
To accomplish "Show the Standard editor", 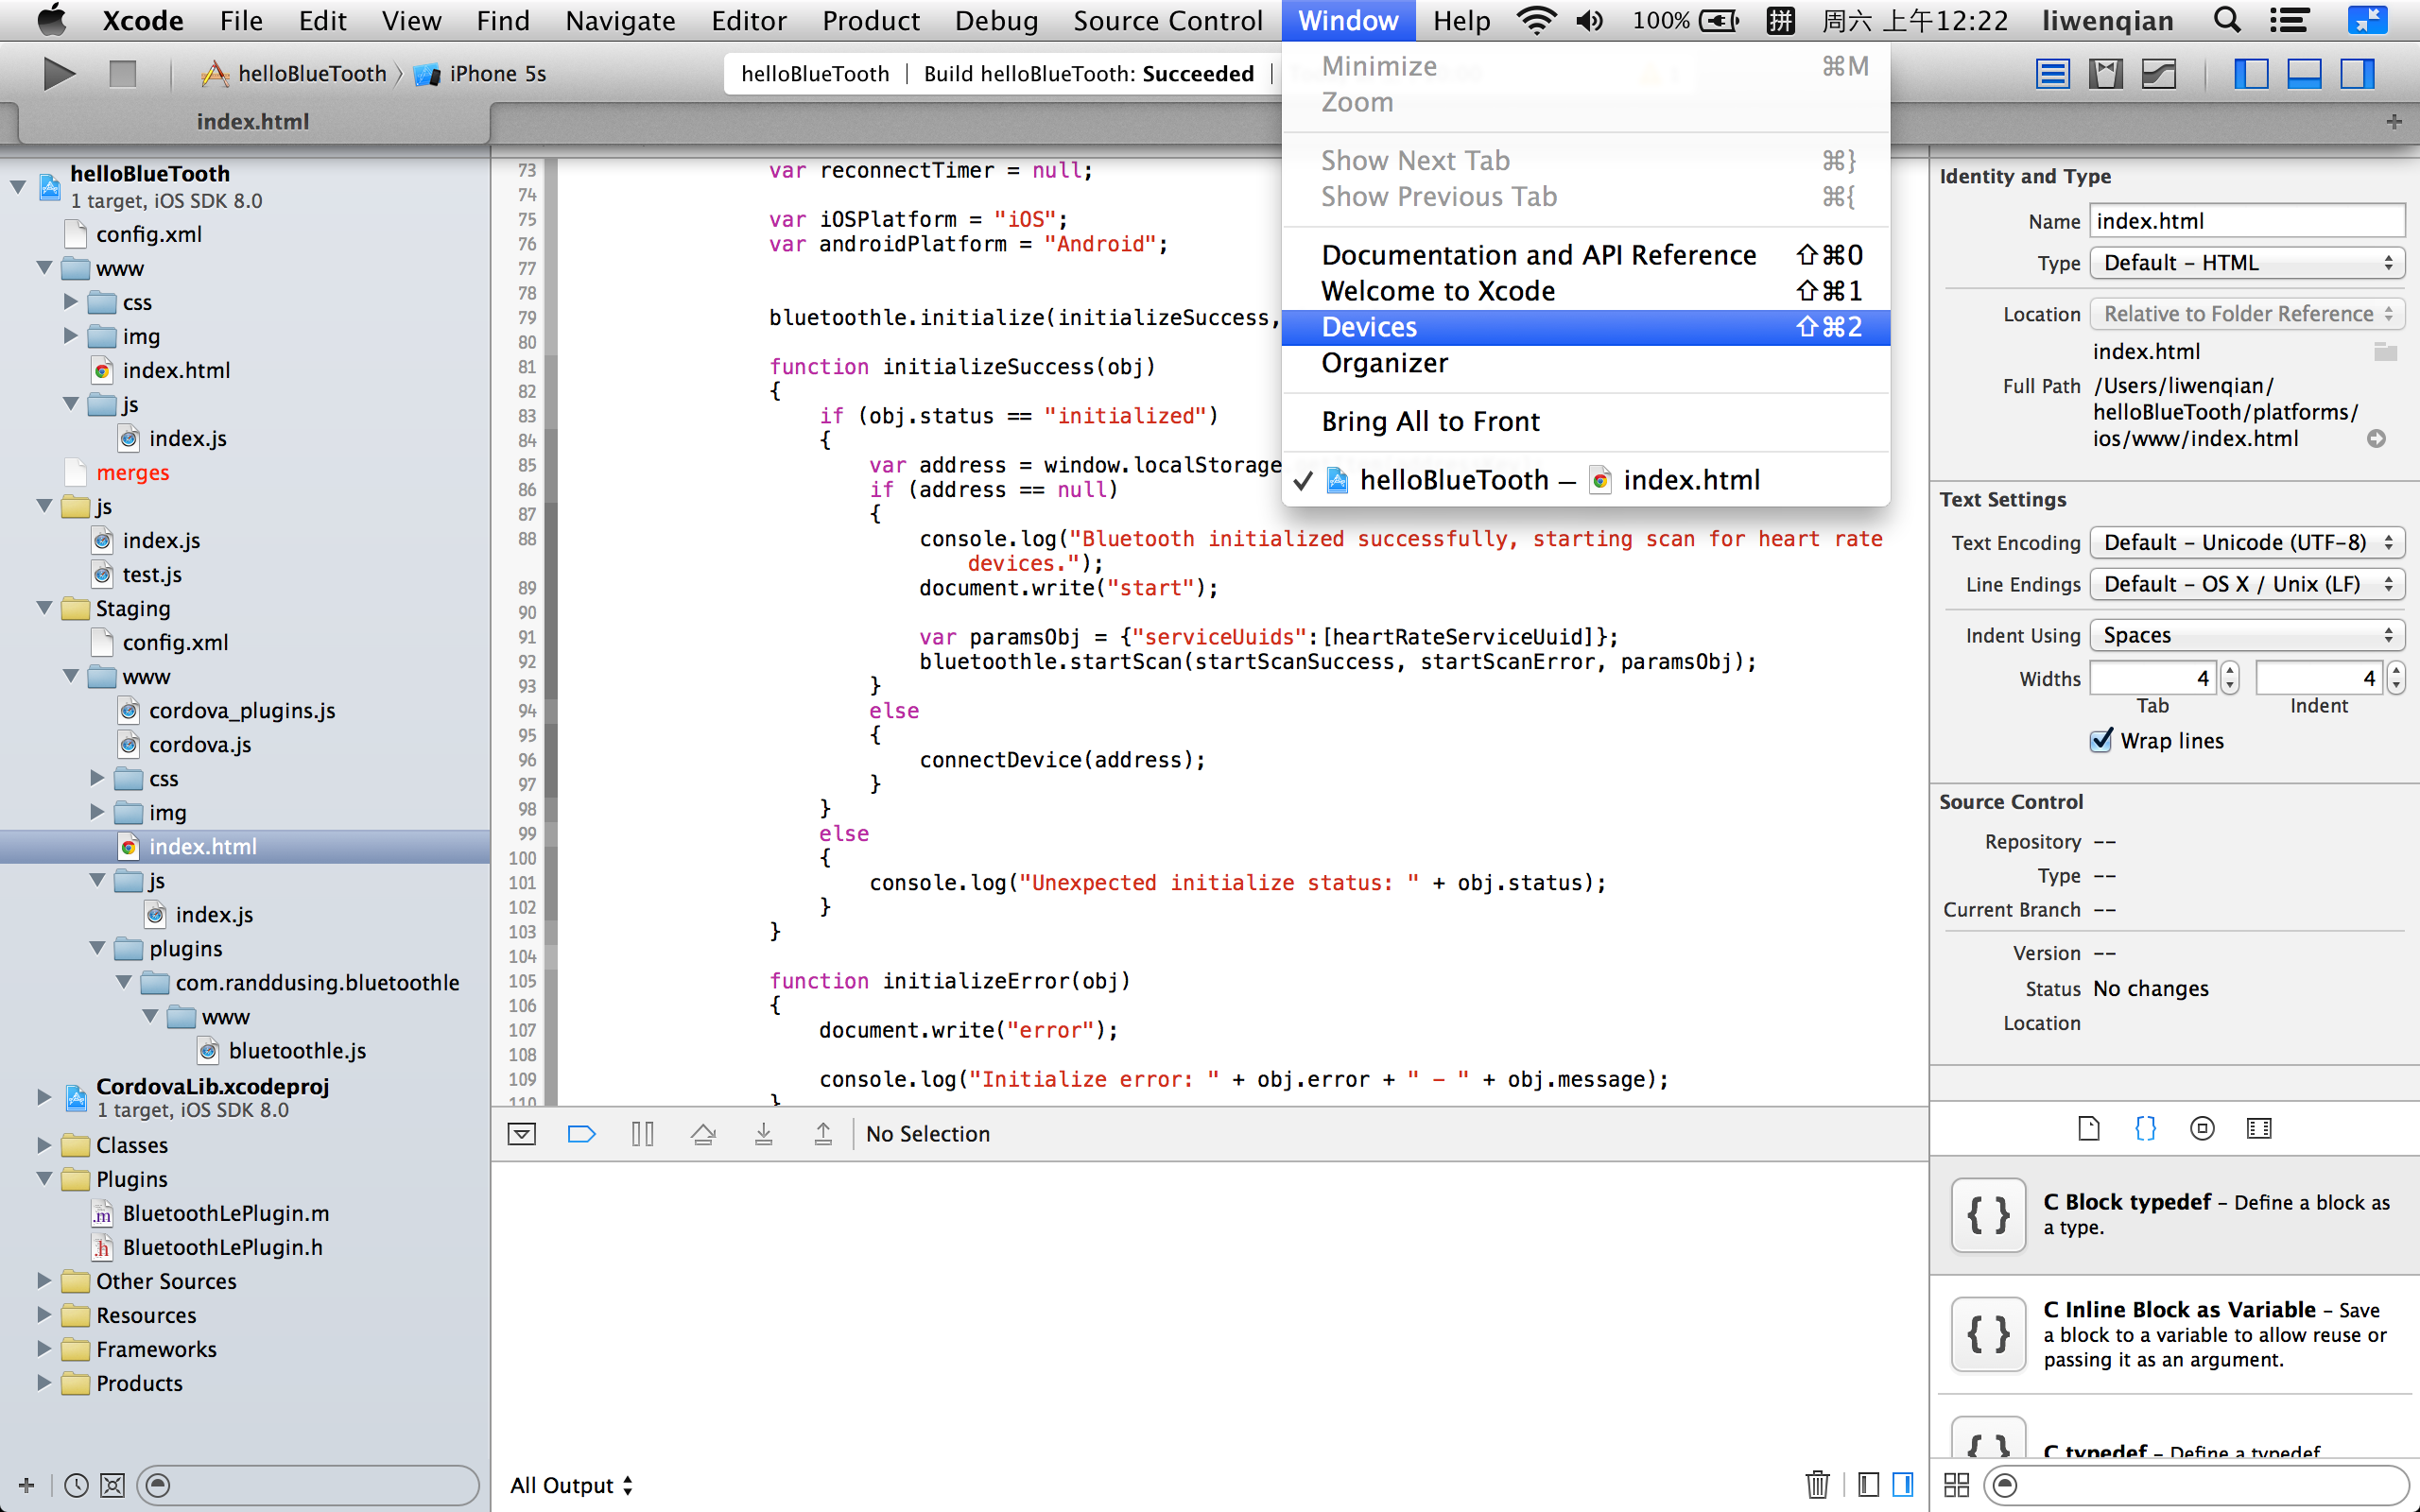I will click(x=2052, y=74).
